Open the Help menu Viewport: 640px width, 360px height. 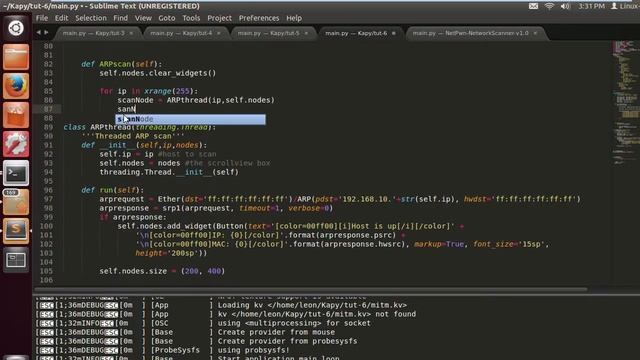[294, 18]
